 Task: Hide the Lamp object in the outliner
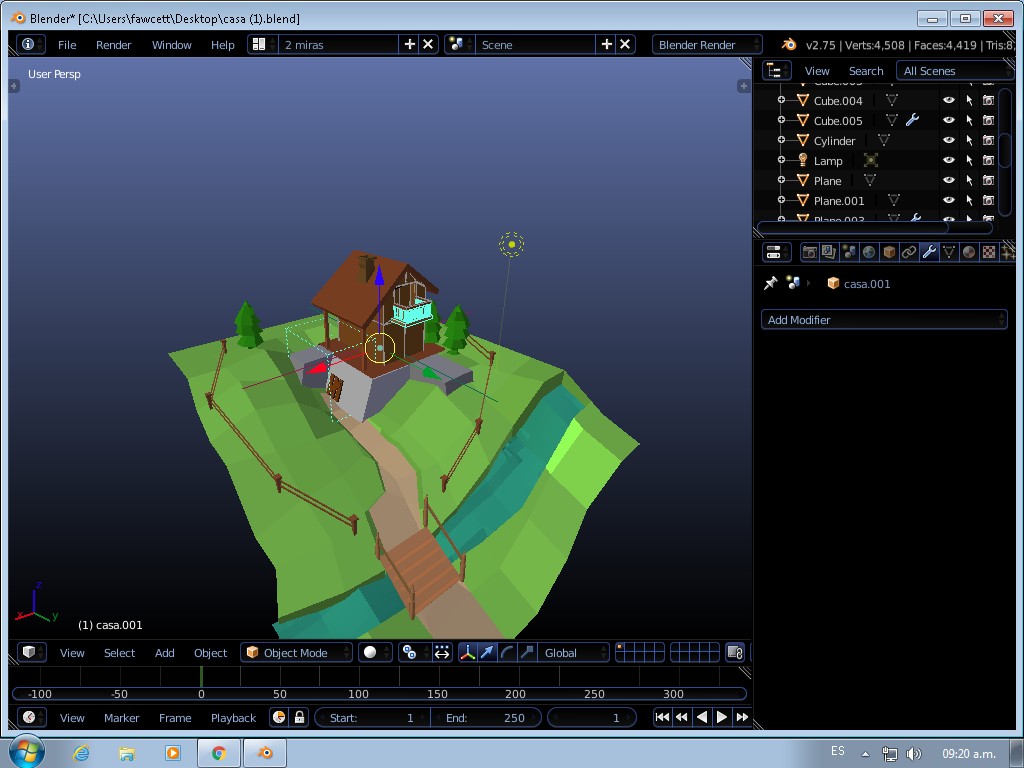point(947,160)
